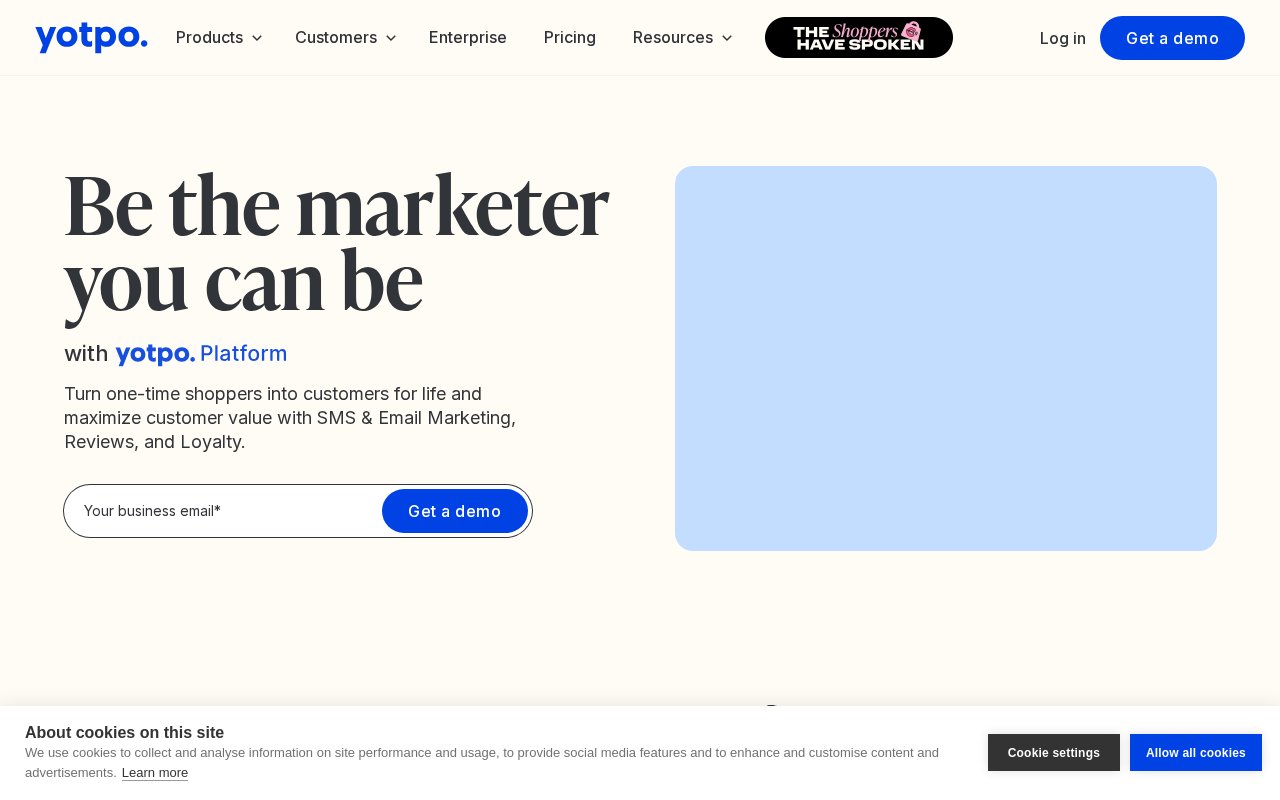Expand the Customers dropdown chevron

(x=391, y=38)
